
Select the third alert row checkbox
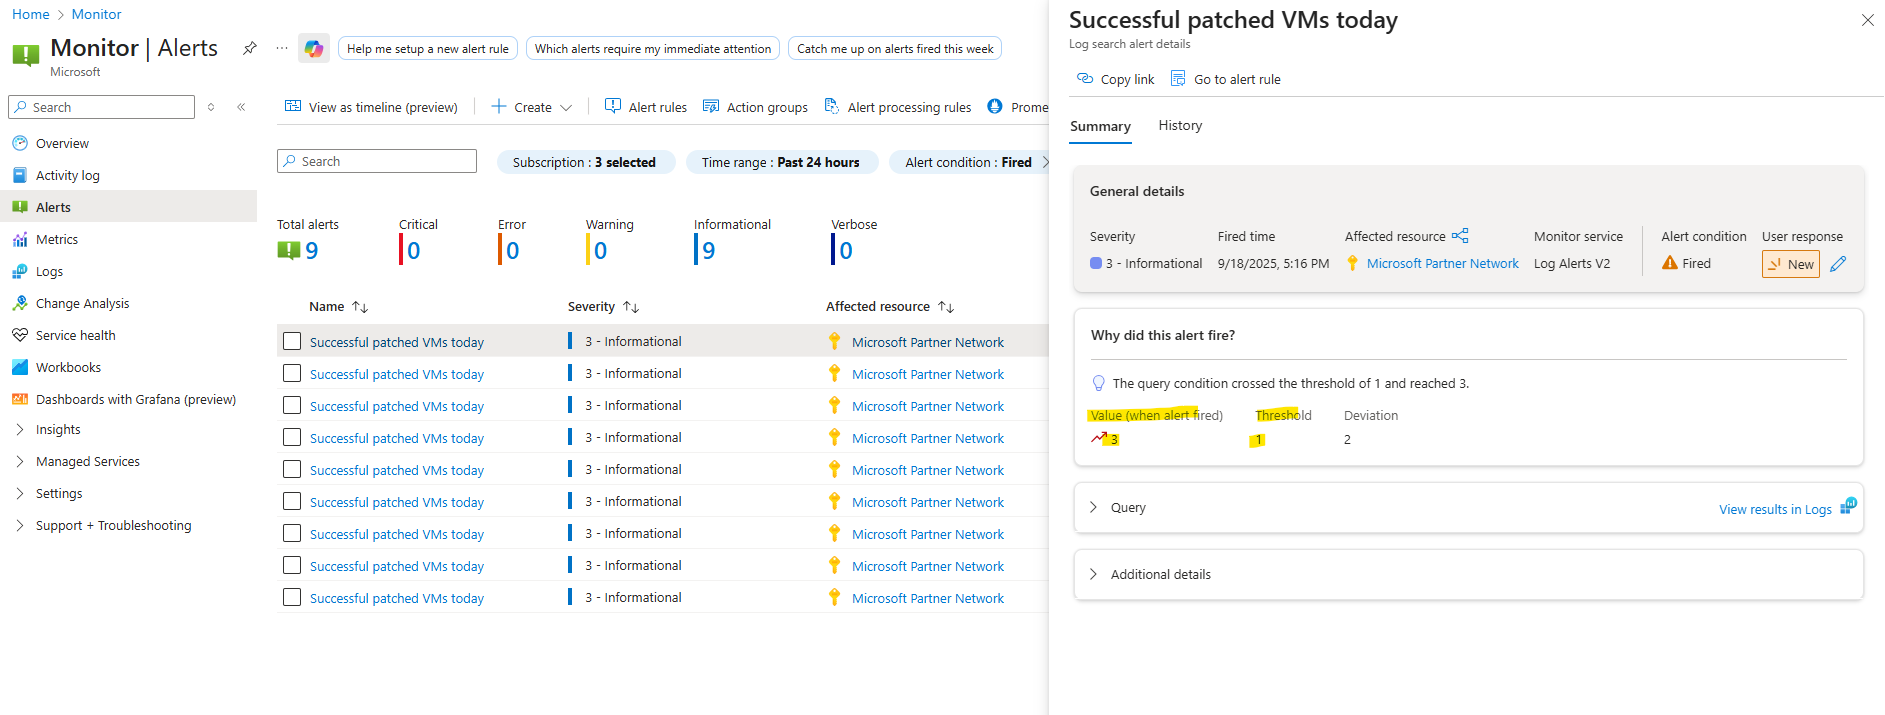[292, 405]
